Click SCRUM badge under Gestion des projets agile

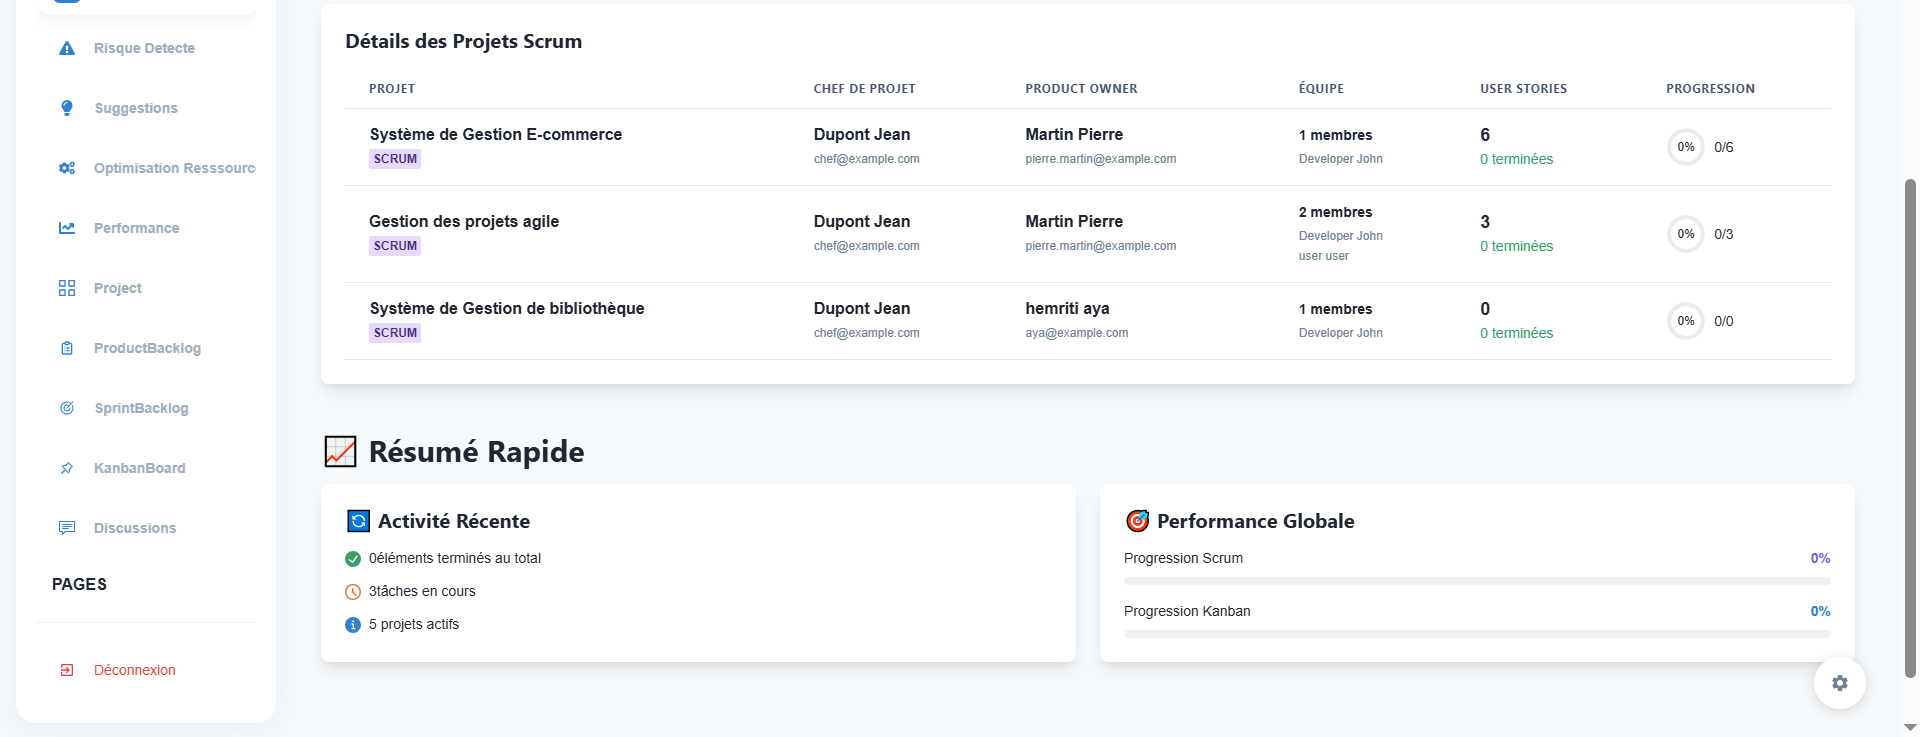(395, 246)
